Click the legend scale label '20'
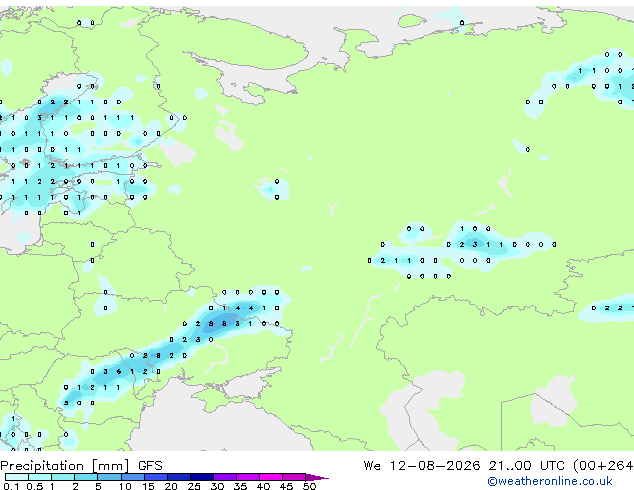 point(171,486)
